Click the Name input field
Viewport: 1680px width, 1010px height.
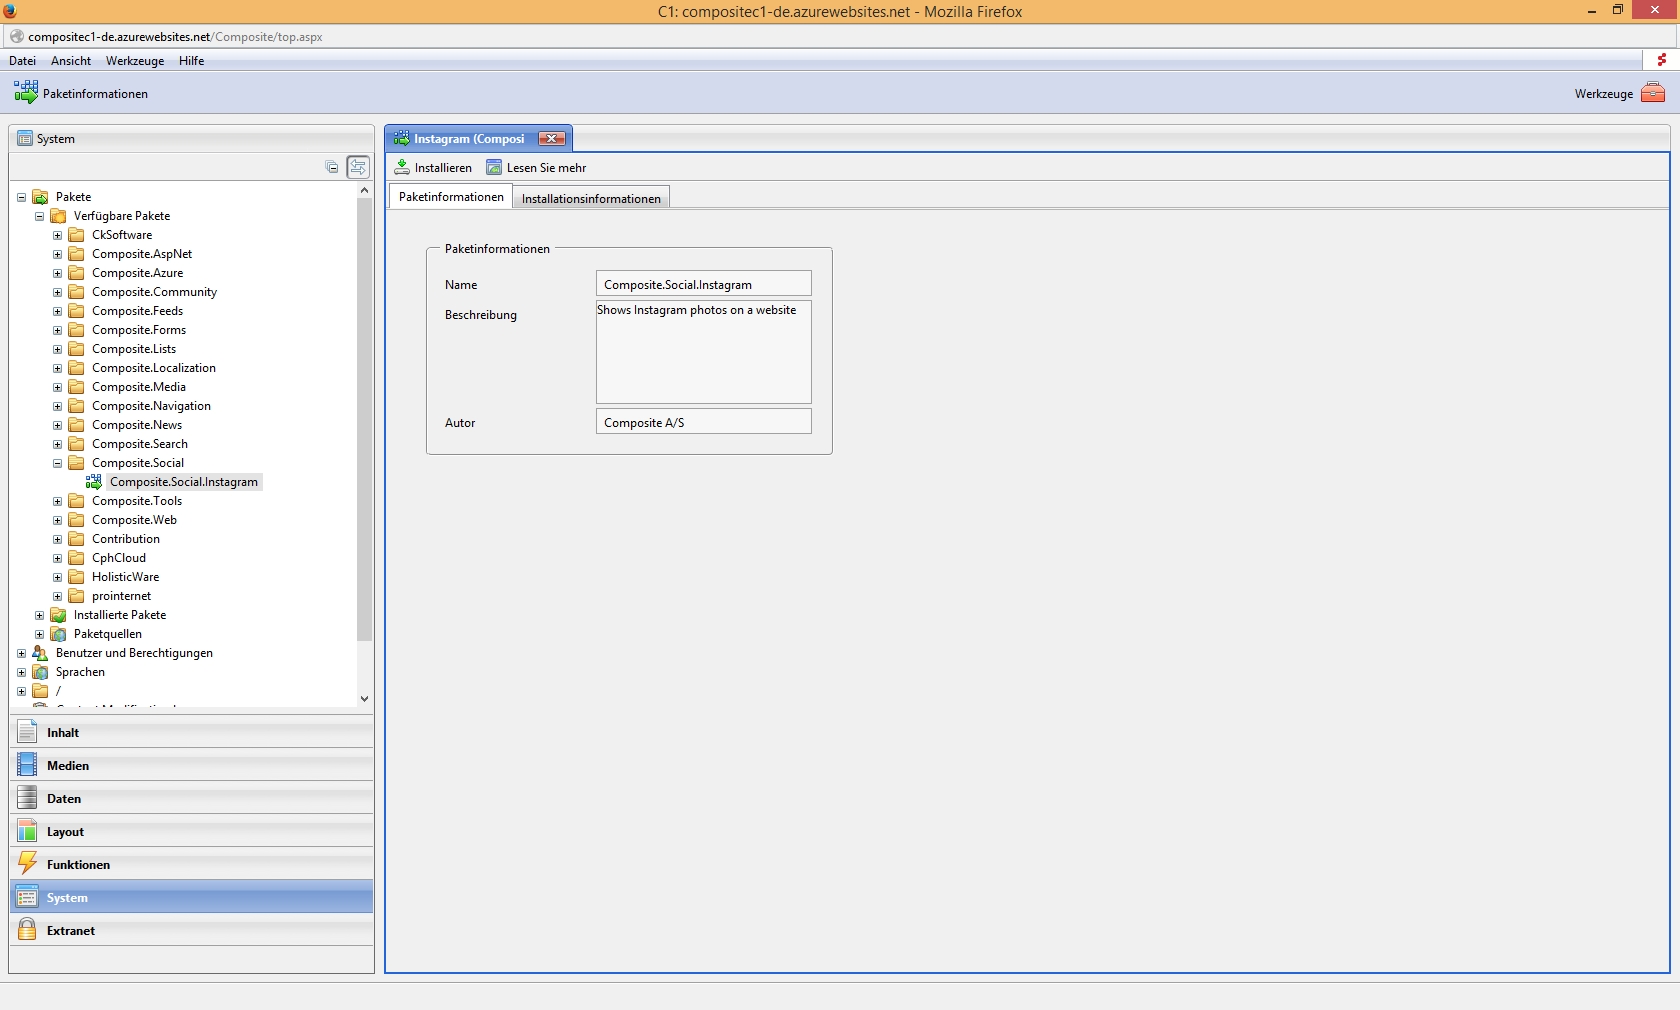703,284
